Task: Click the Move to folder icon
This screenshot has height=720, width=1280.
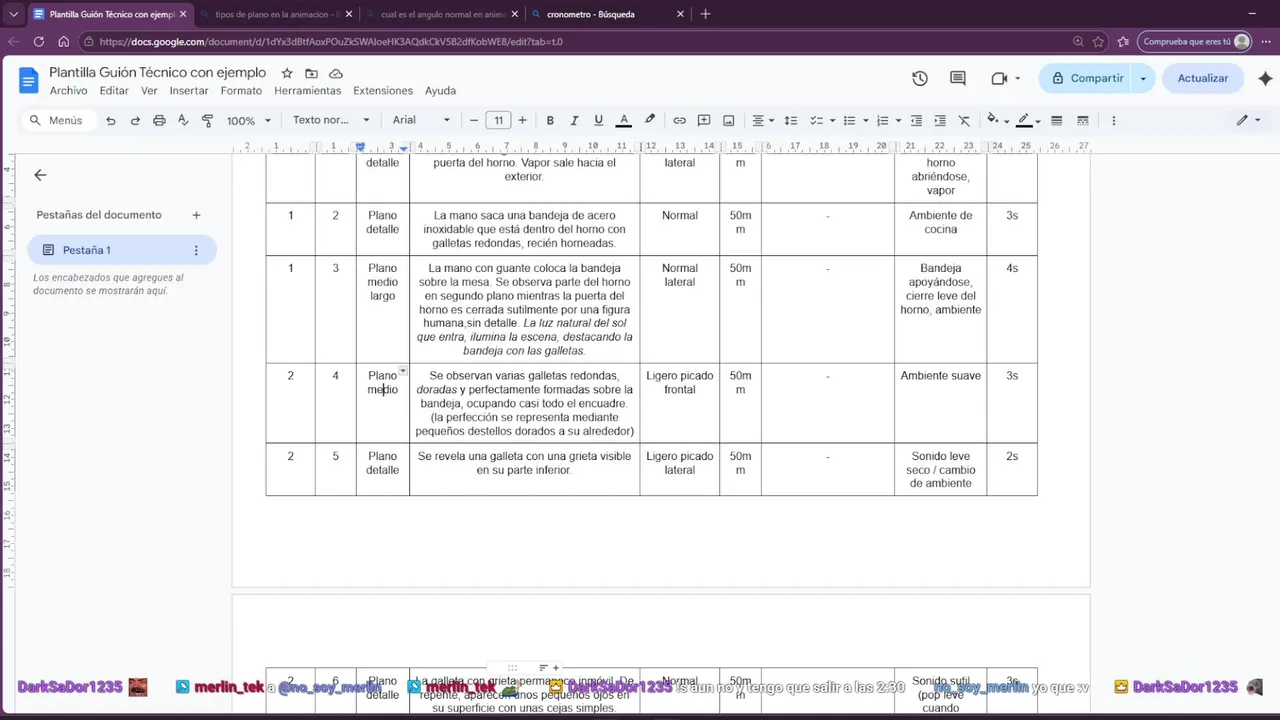Action: (x=312, y=74)
